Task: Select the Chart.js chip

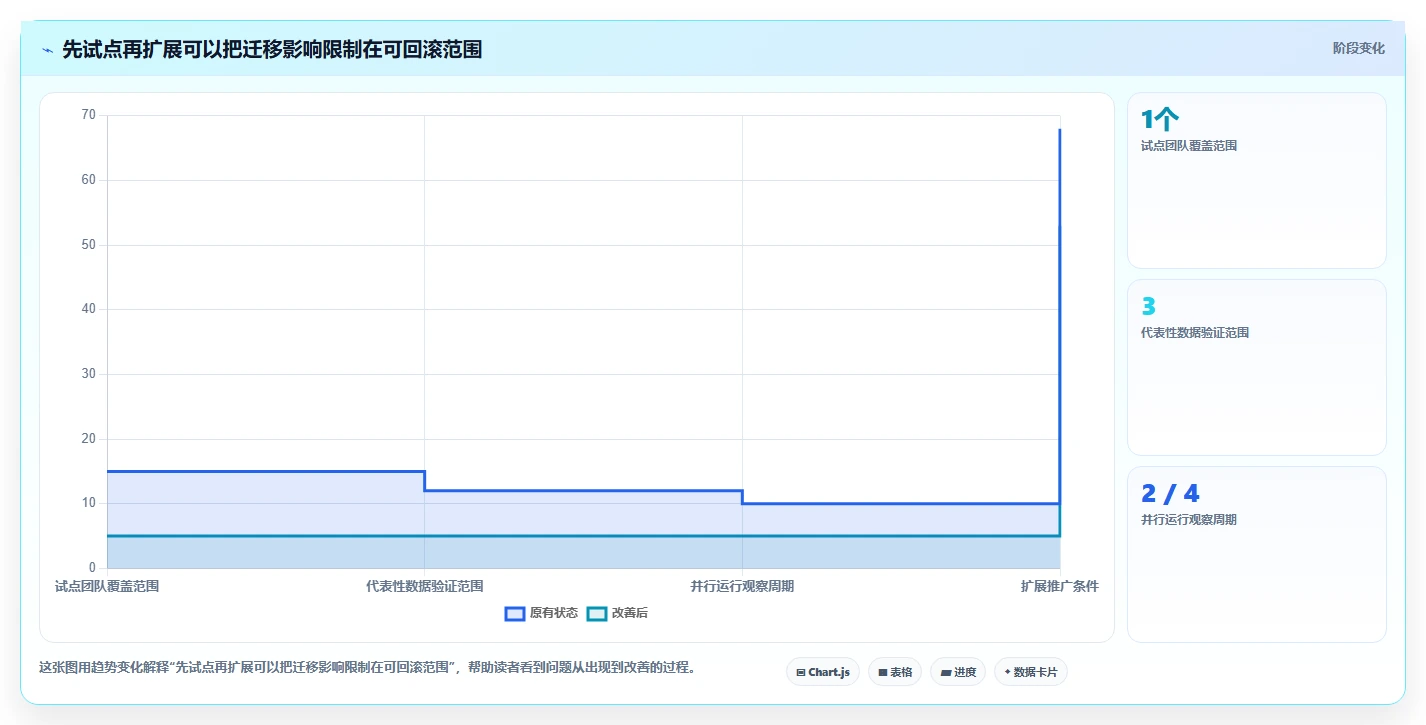Action: (x=823, y=672)
